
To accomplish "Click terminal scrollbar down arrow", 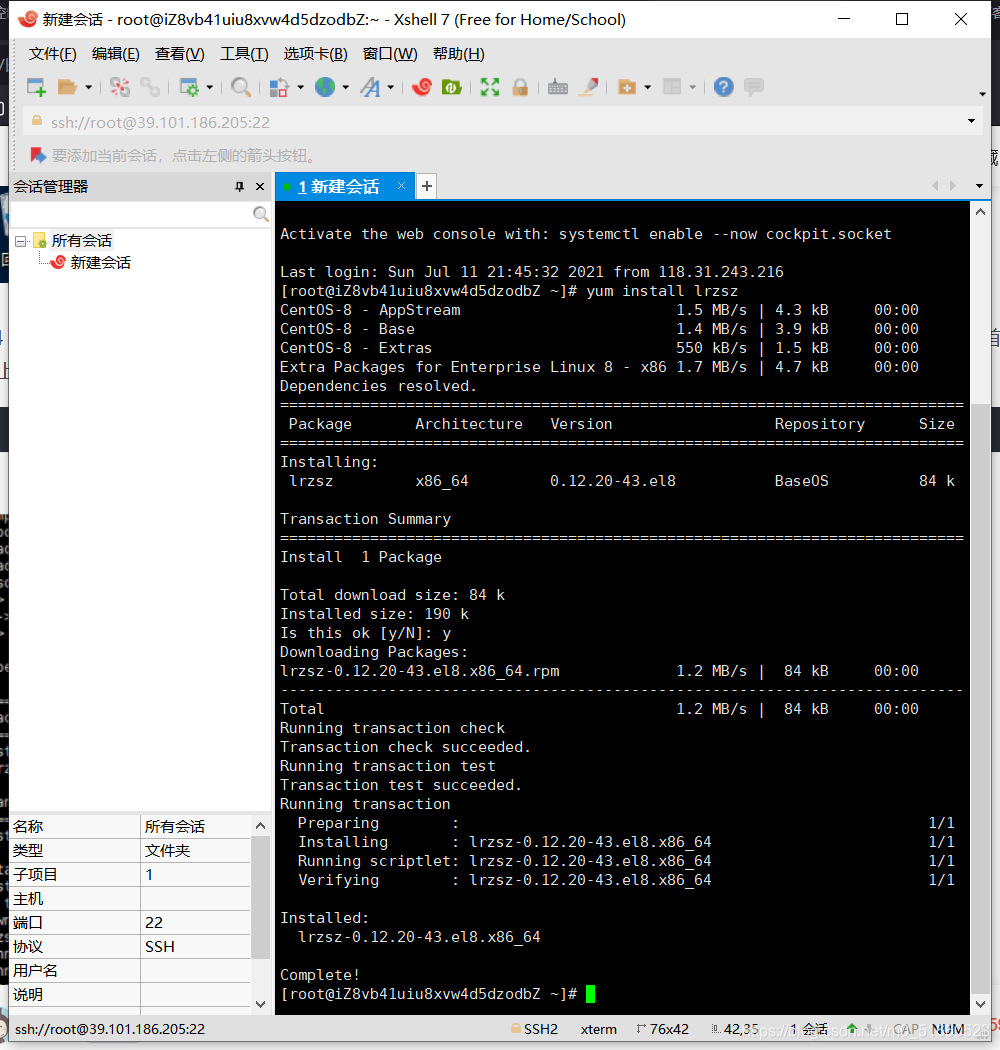I will (x=980, y=1004).
